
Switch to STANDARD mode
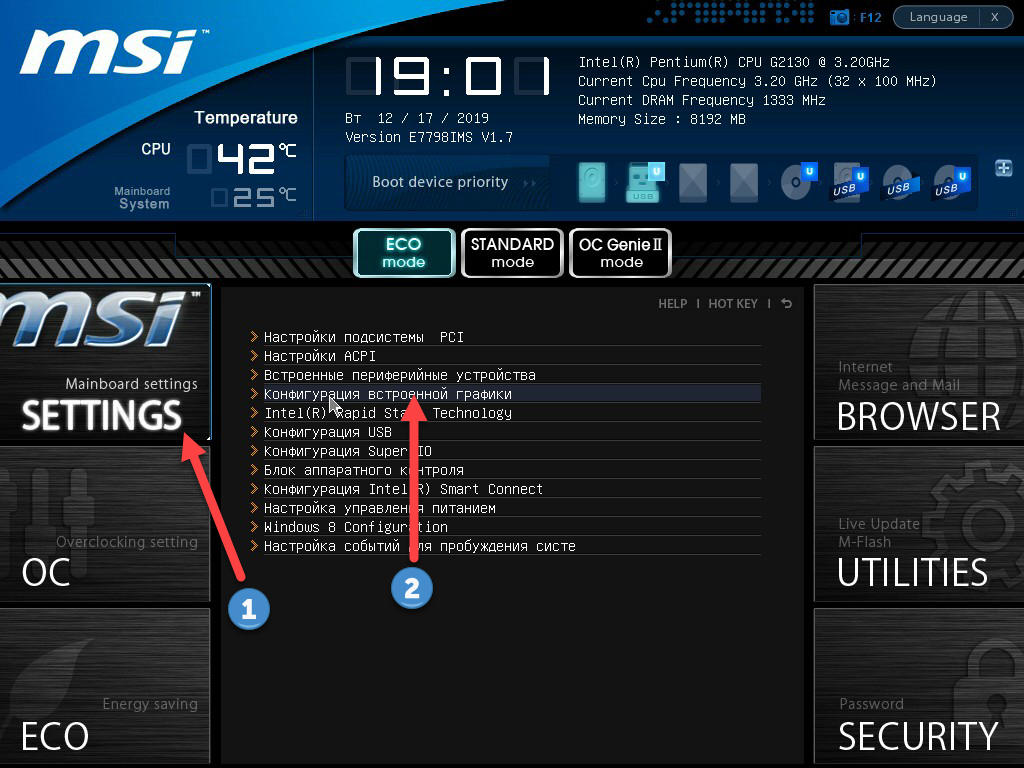click(x=512, y=253)
